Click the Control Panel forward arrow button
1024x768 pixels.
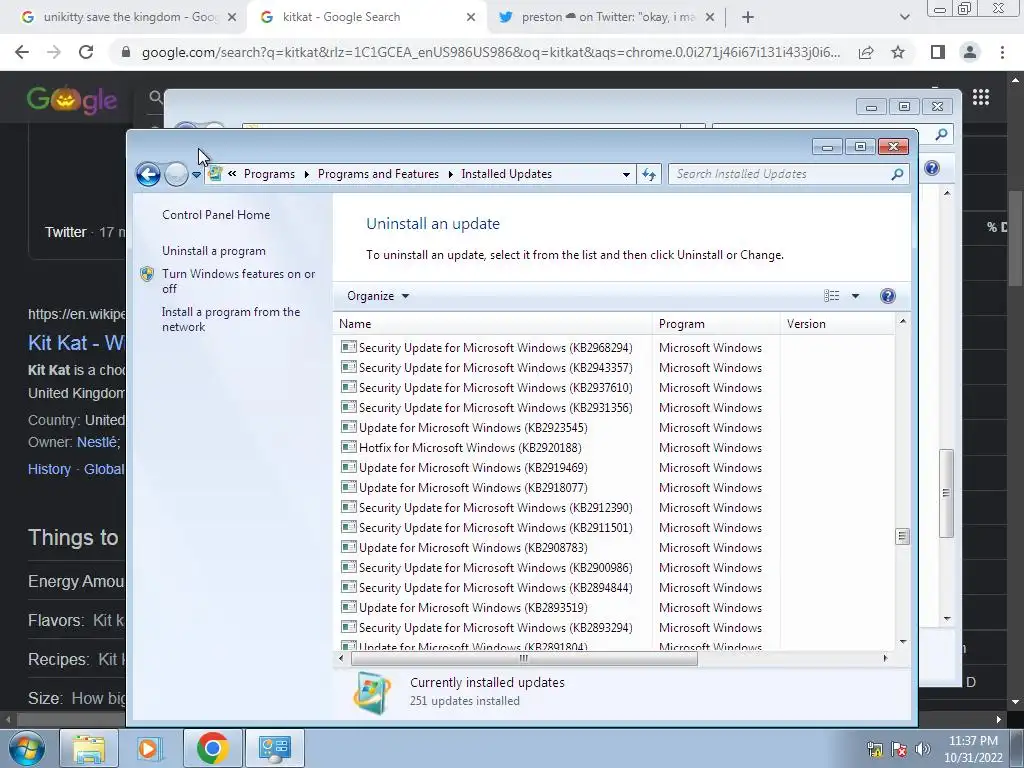[176, 174]
